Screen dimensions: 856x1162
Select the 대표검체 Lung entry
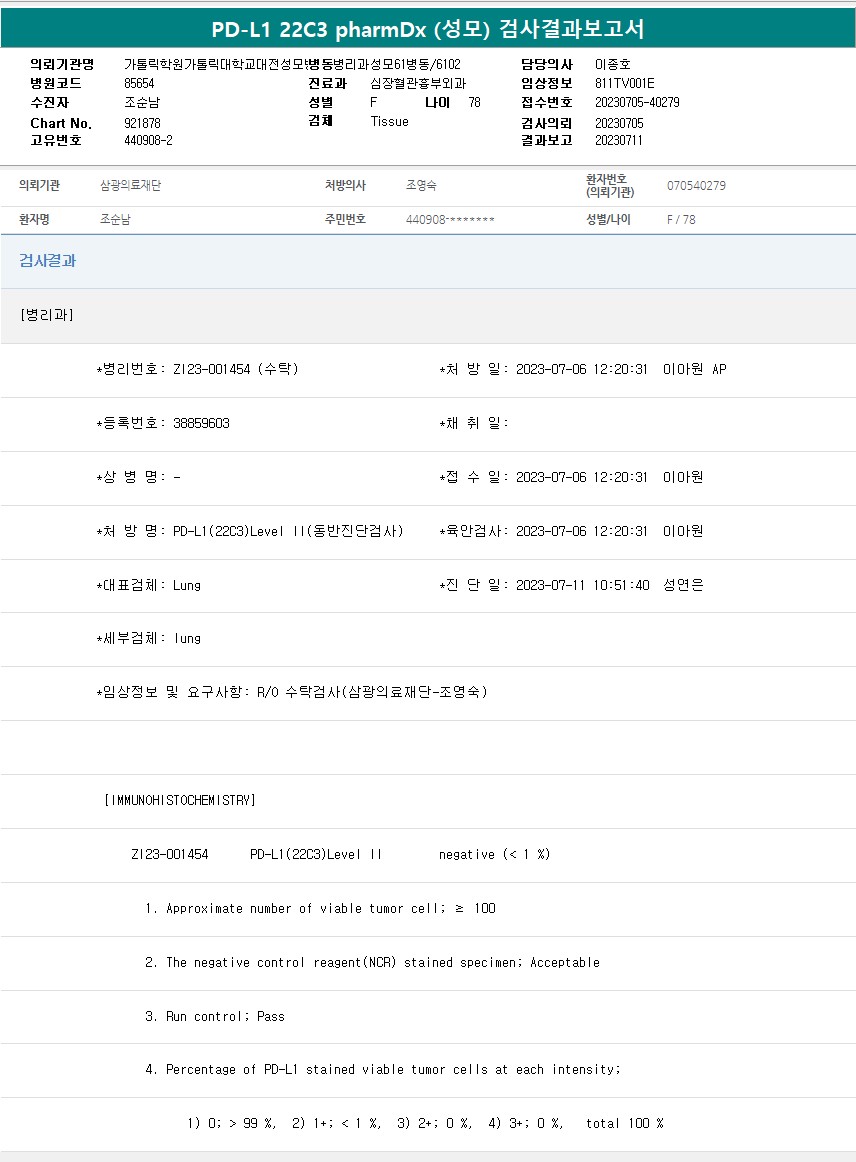coord(148,585)
